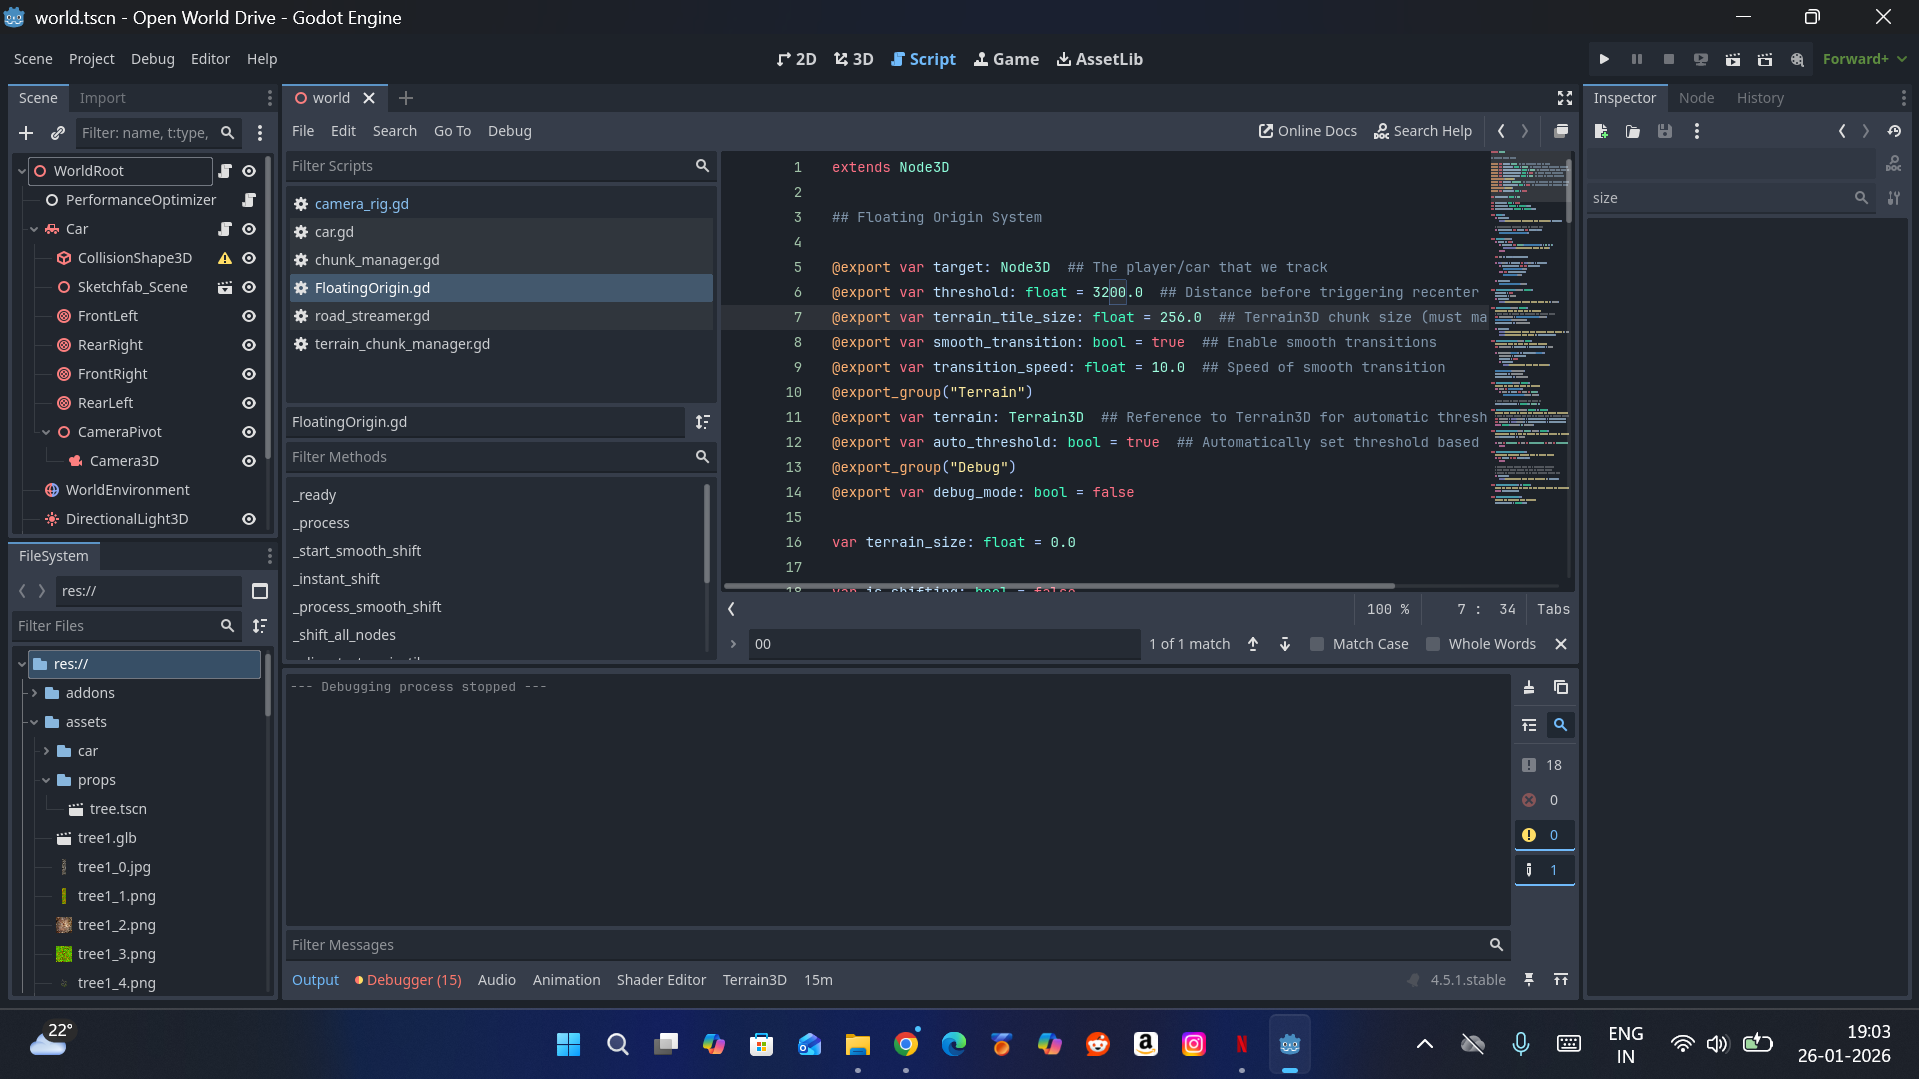Click the clear output icon
The width and height of the screenshot is (1919, 1079).
pos(1529,687)
